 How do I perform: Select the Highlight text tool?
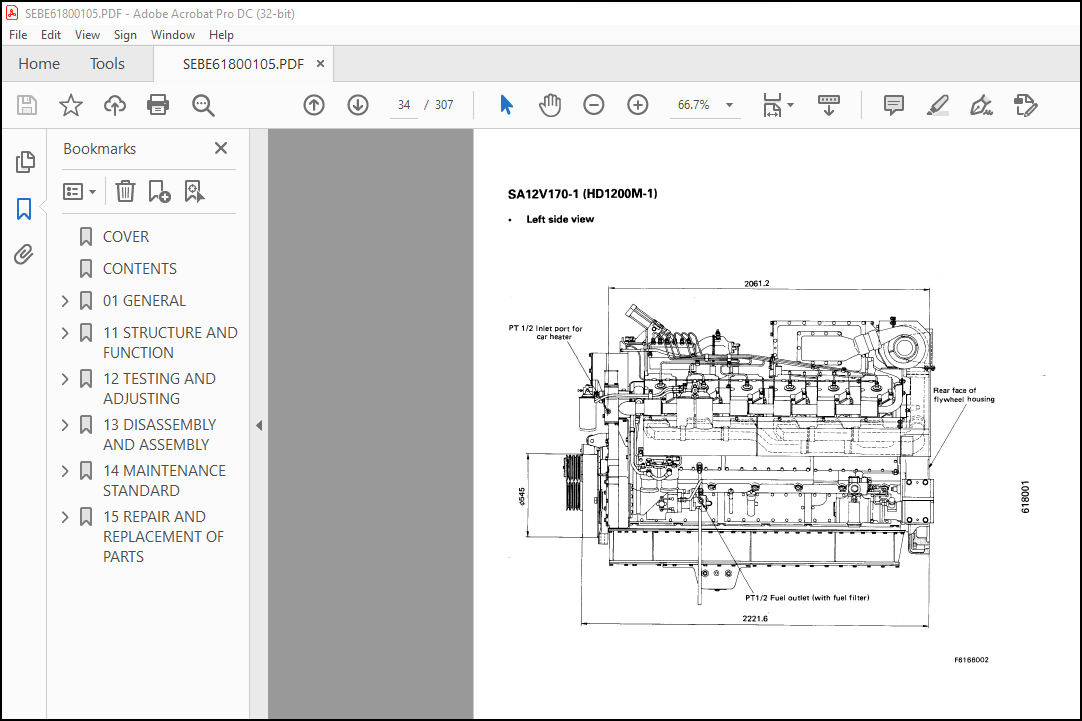[937, 105]
